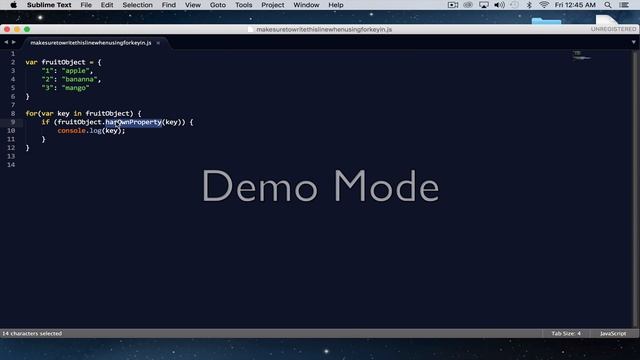Open the Tab Size: 4 selector

point(566,333)
